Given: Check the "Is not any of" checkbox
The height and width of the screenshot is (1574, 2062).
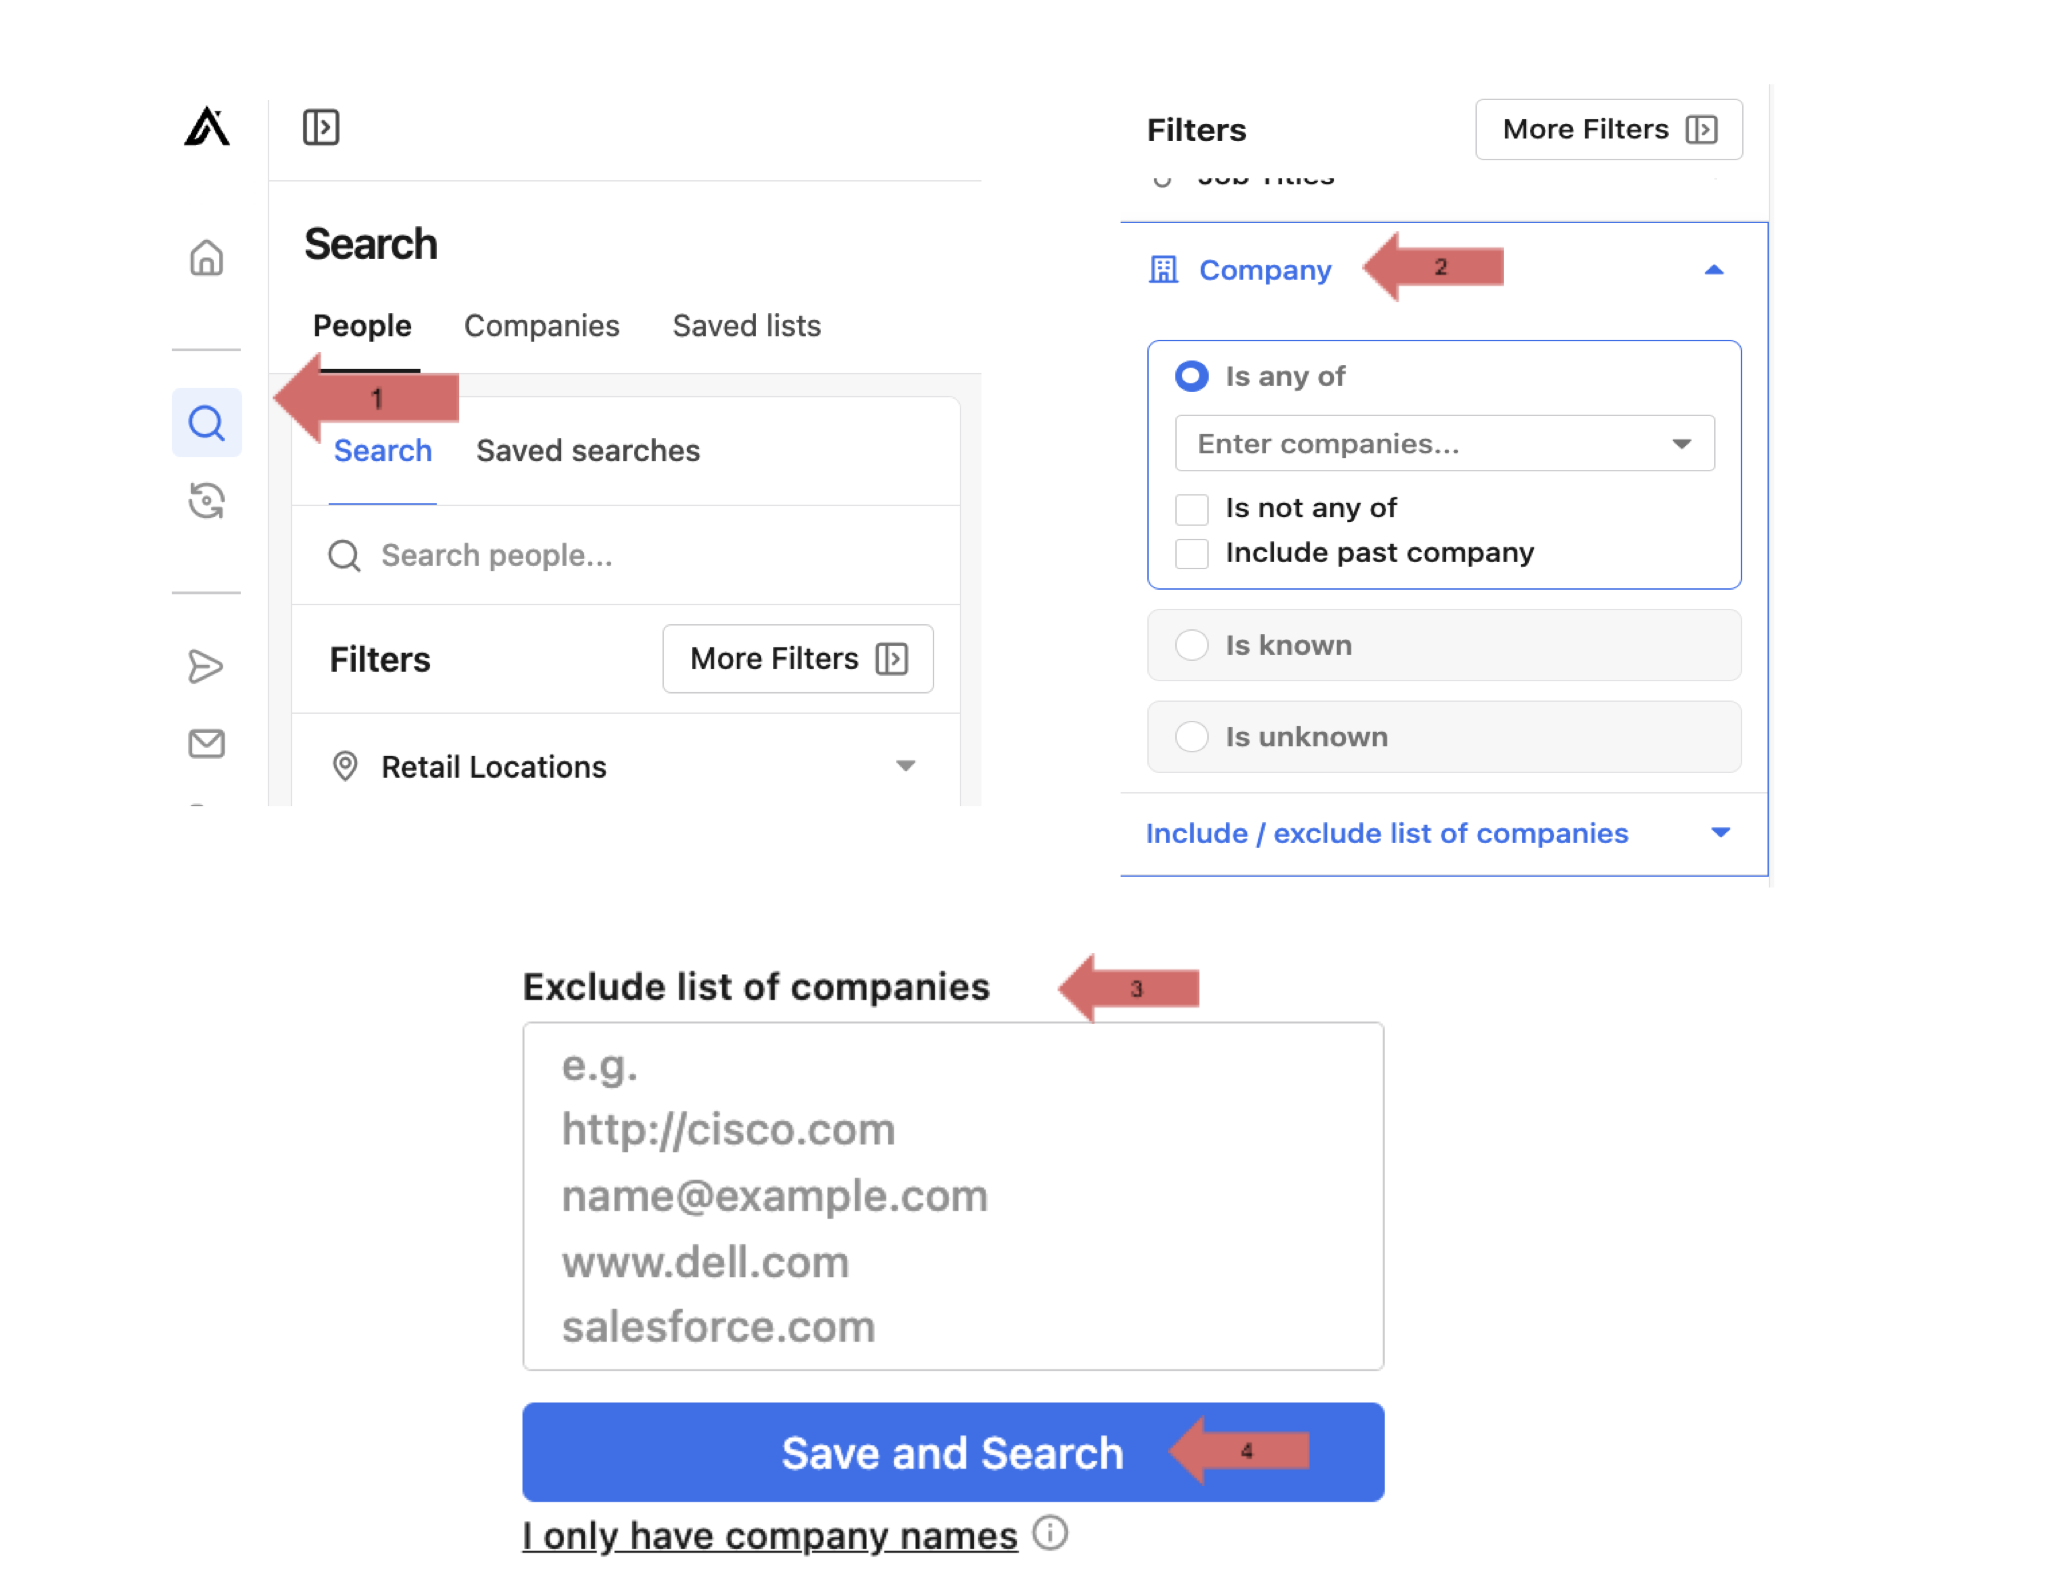Looking at the screenshot, I should pyautogui.click(x=1191, y=509).
